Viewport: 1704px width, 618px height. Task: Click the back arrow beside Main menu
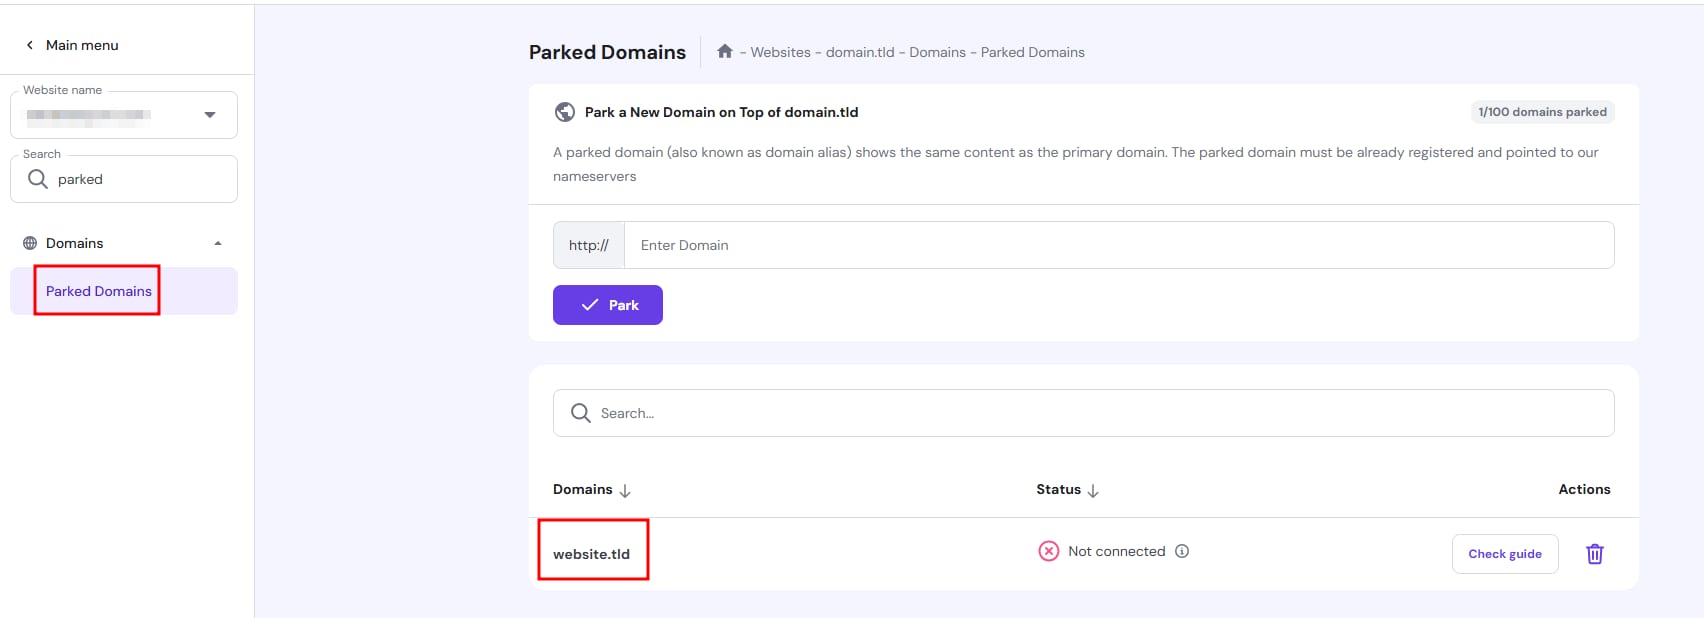(x=30, y=45)
